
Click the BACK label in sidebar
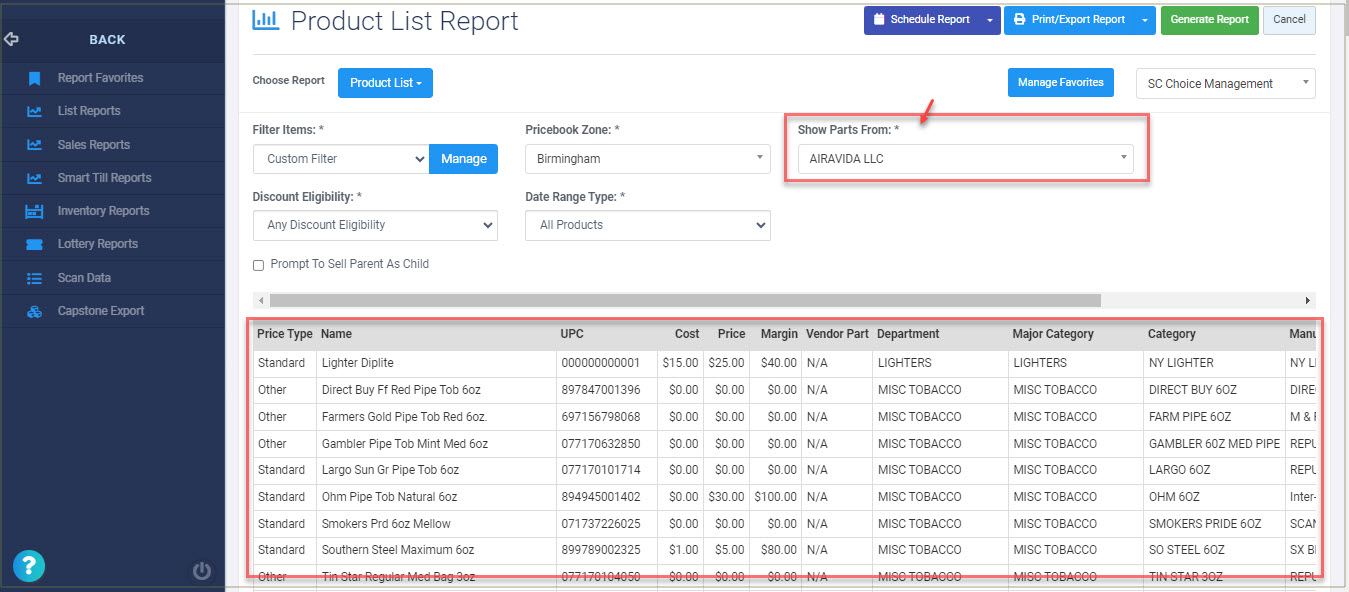107,40
